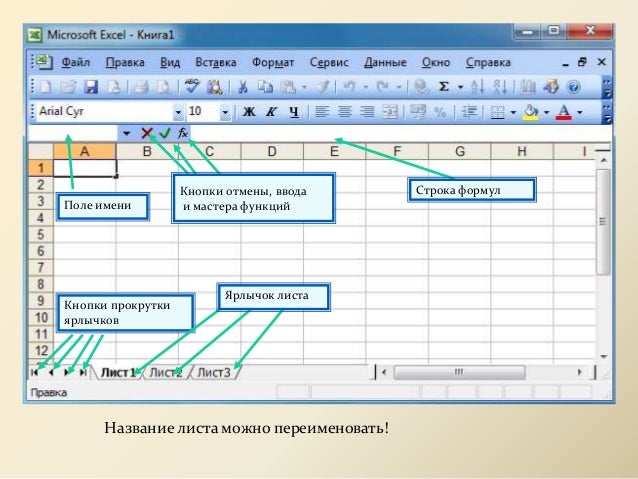The height and width of the screenshot is (479, 638).
Task: Cut selection with the scissors icon
Action: point(243,87)
